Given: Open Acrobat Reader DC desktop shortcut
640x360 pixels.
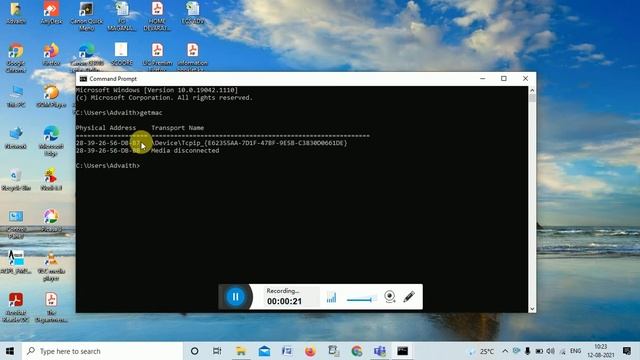Looking at the screenshot, I should [16, 308].
